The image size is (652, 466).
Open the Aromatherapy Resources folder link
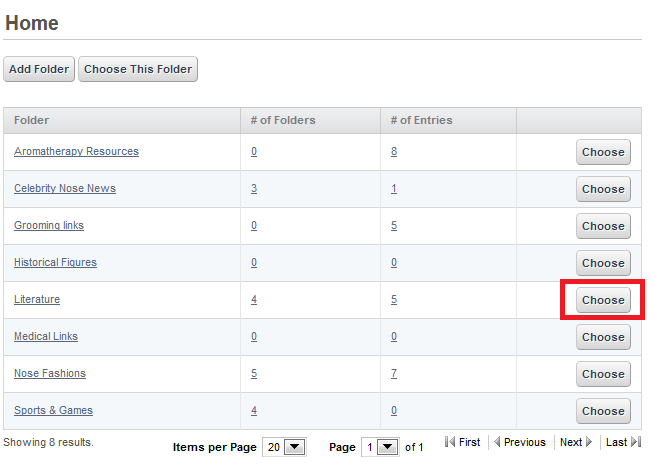pos(77,151)
